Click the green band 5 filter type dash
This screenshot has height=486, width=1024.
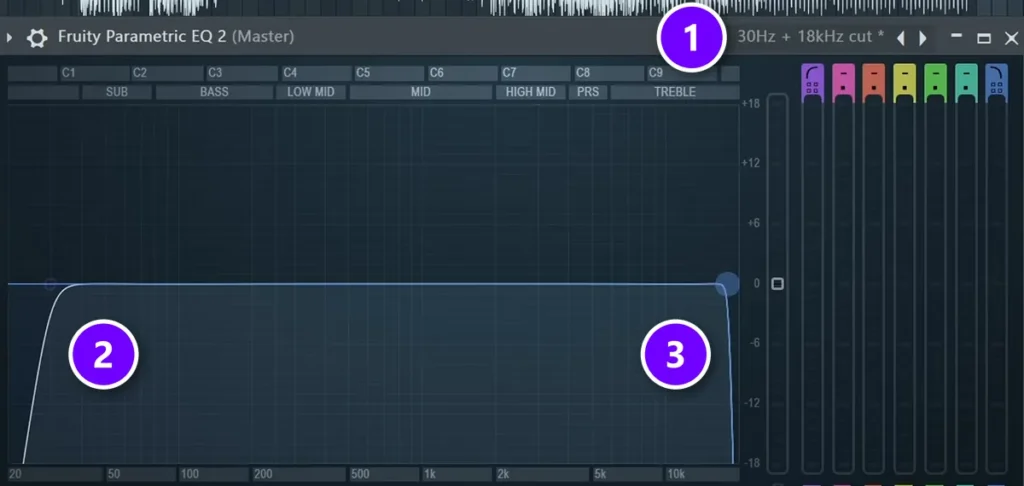point(935,74)
